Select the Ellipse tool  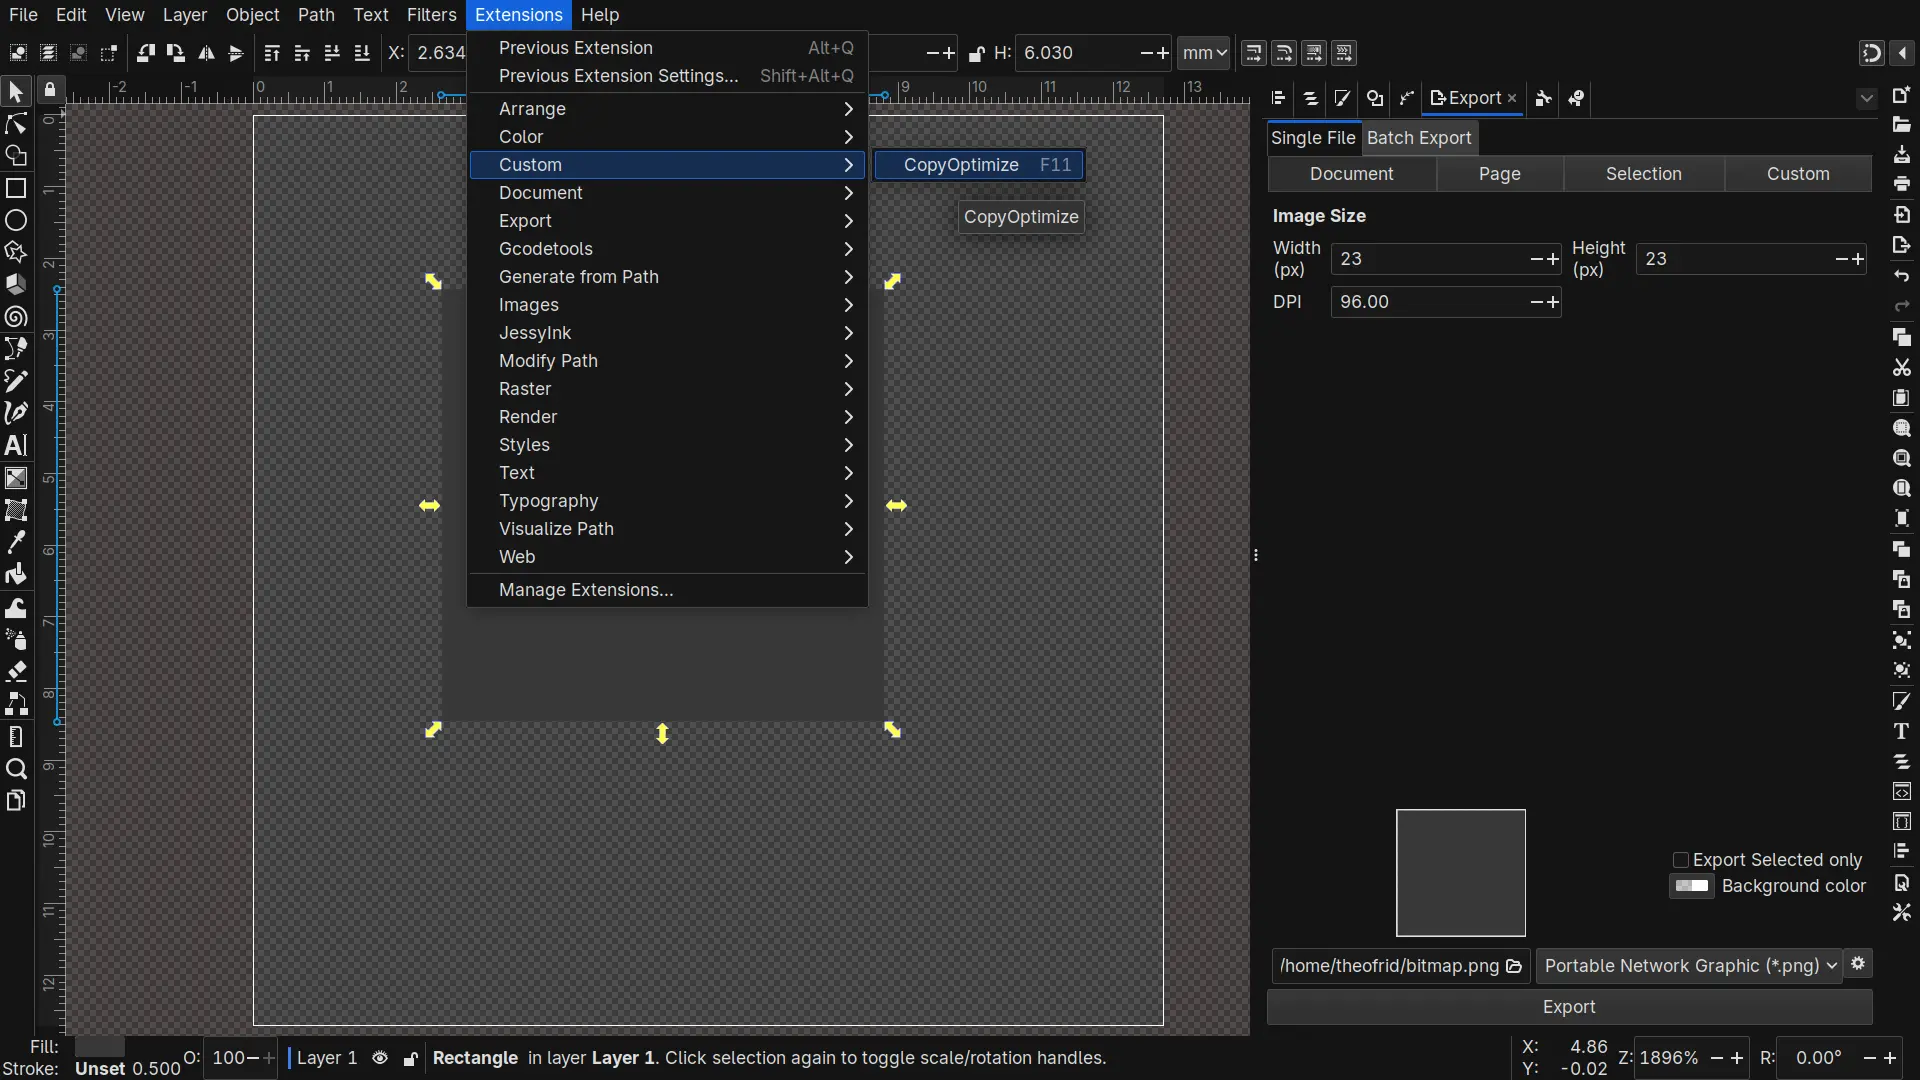pyautogui.click(x=16, y=220)
